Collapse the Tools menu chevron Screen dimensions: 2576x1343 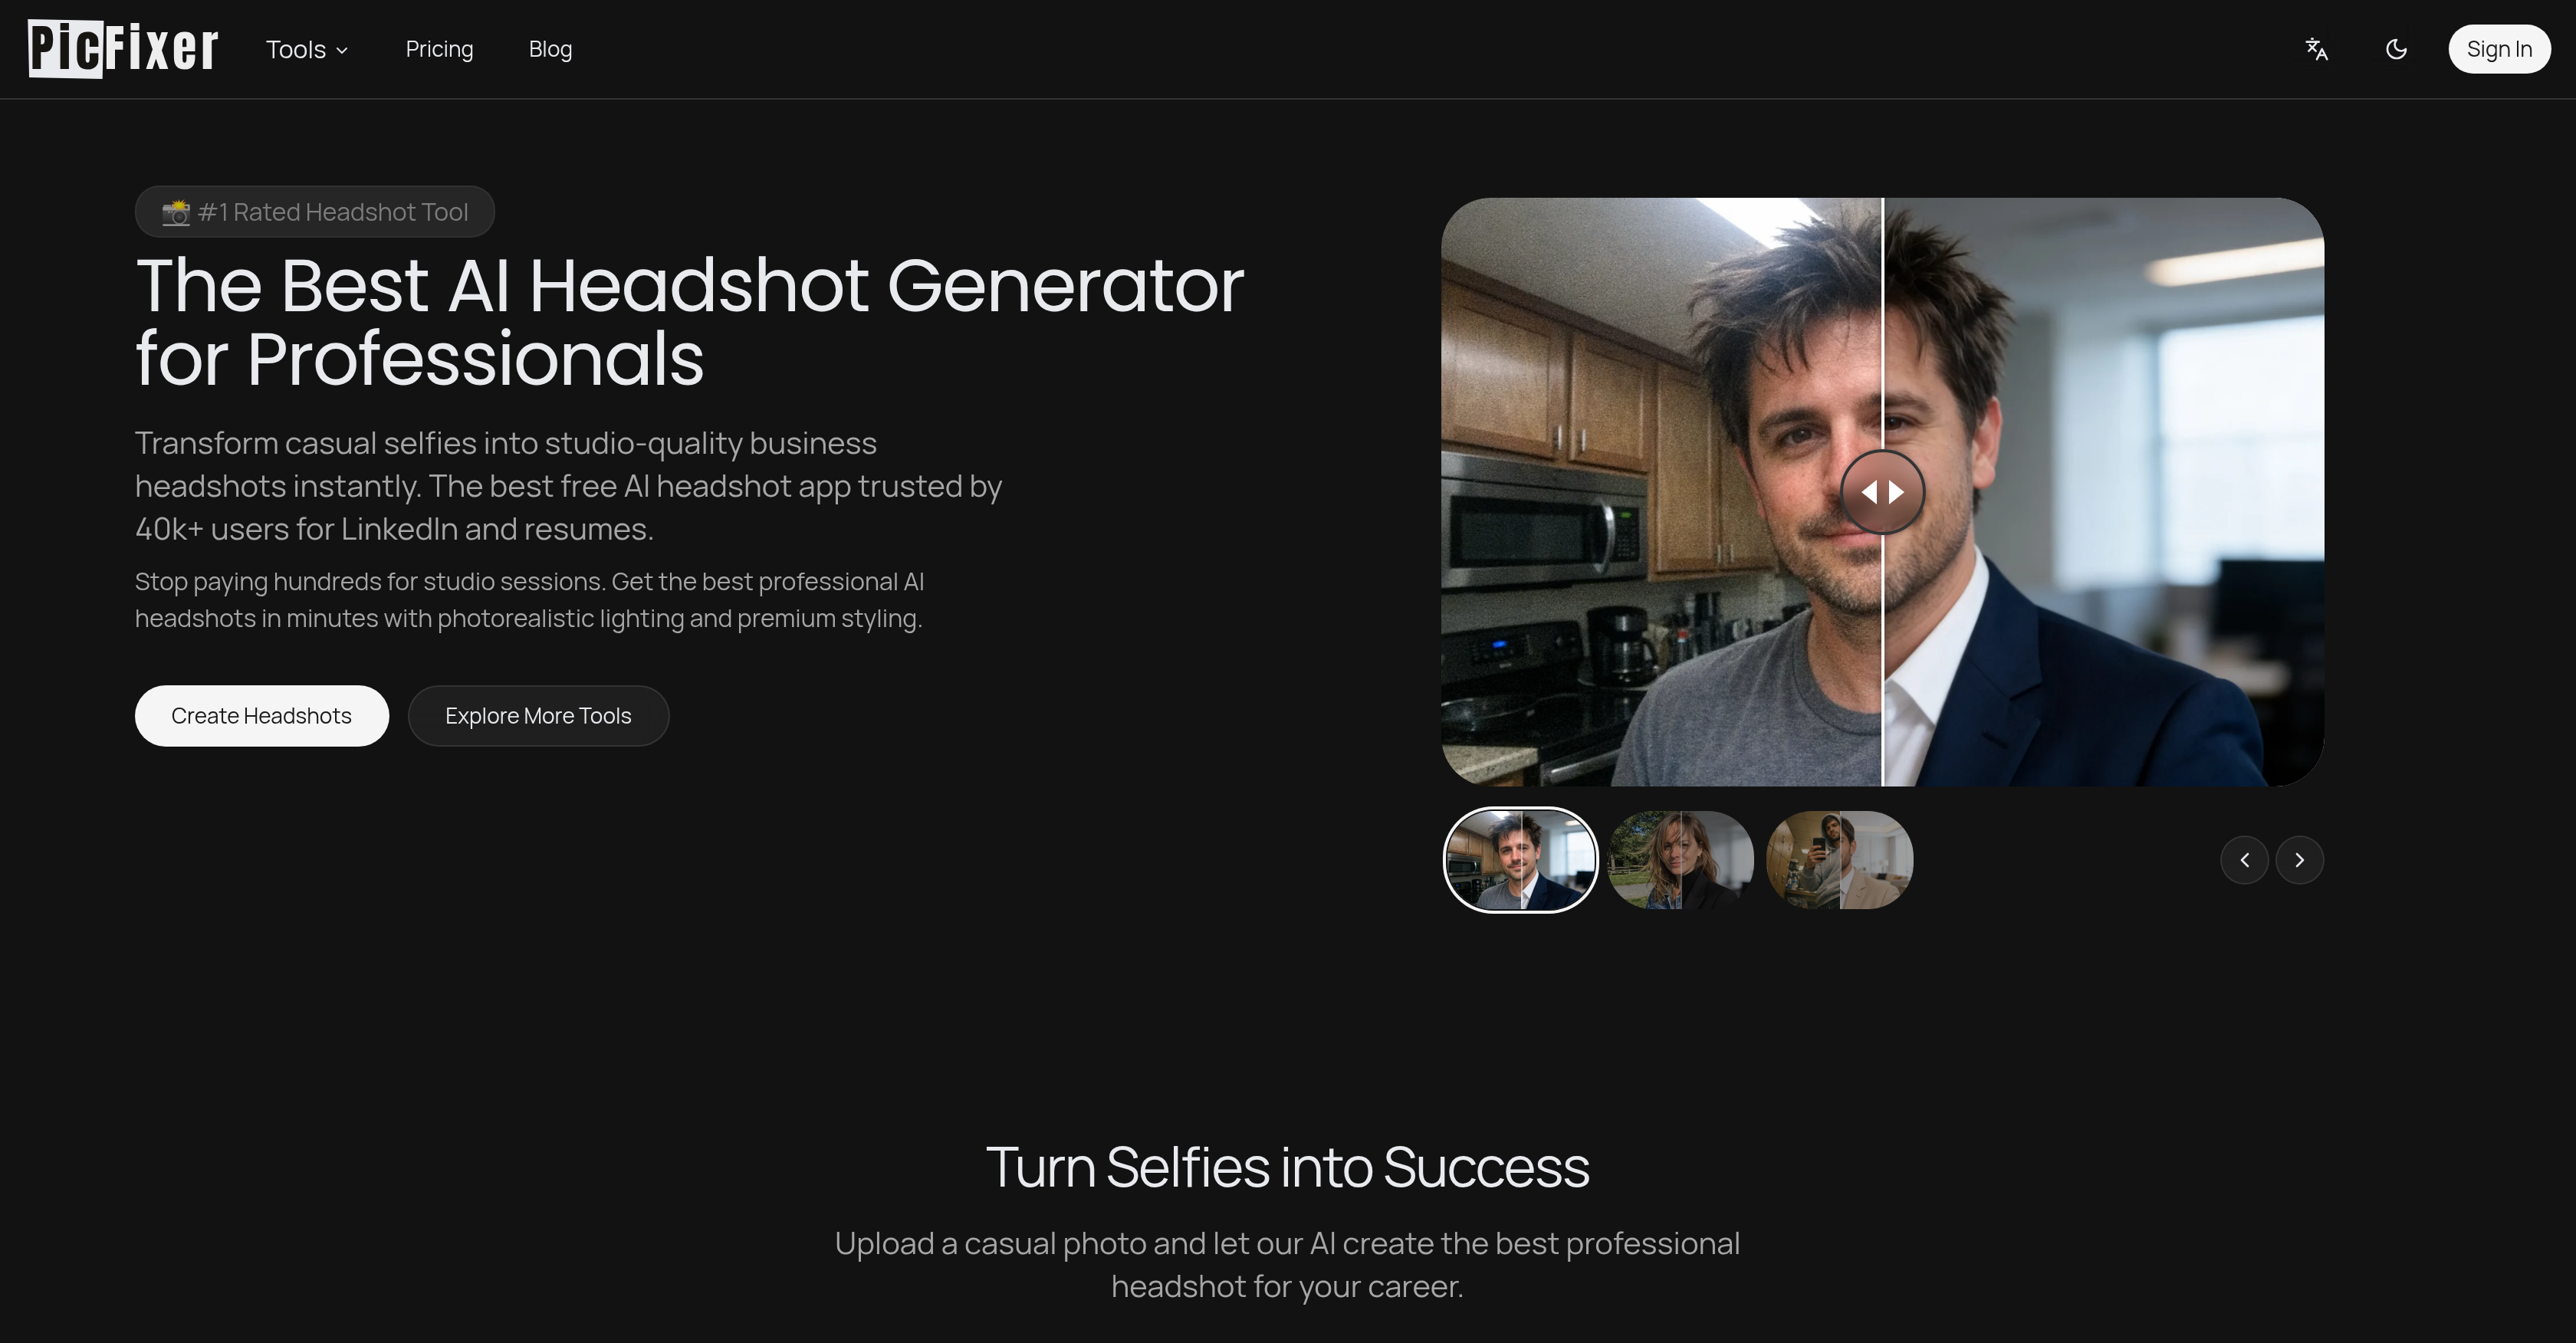coord(341,49)
